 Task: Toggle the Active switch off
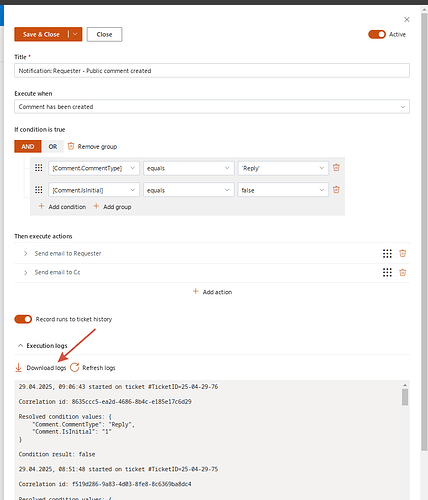point(377,34)
